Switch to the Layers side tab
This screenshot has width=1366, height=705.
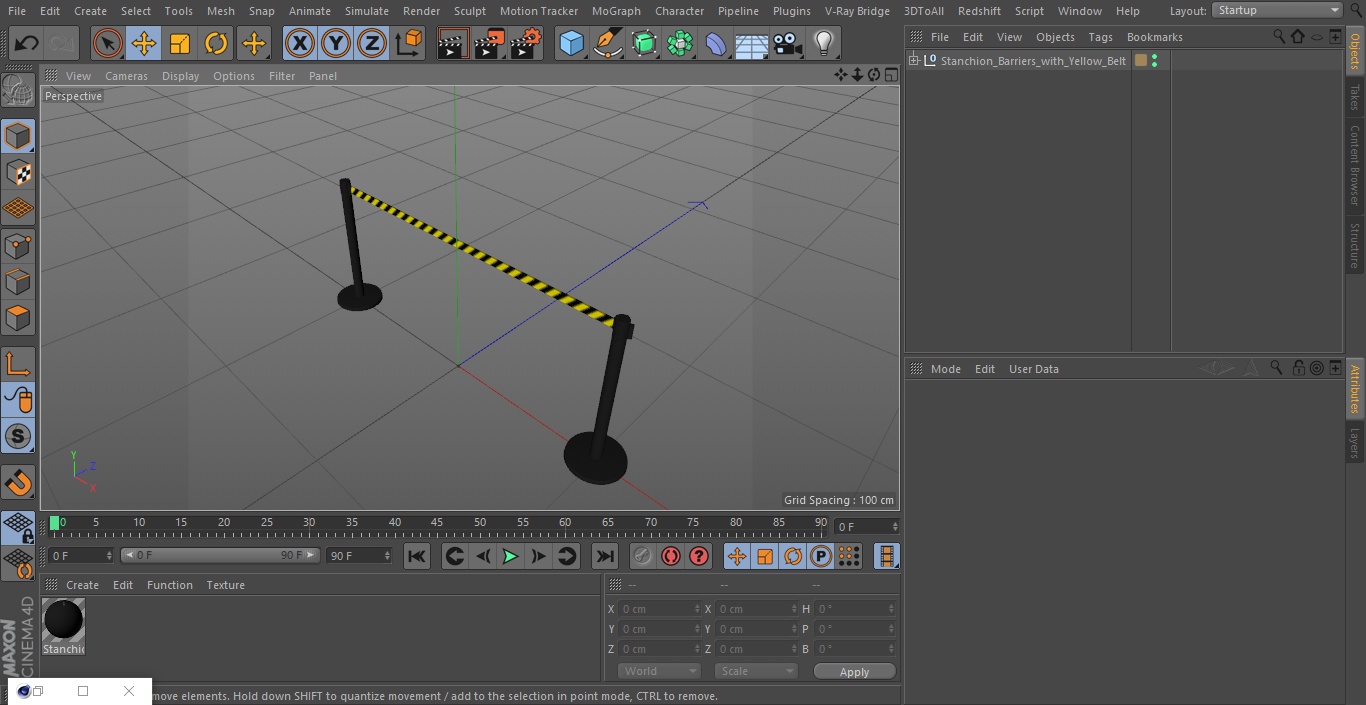point(1355,443)
